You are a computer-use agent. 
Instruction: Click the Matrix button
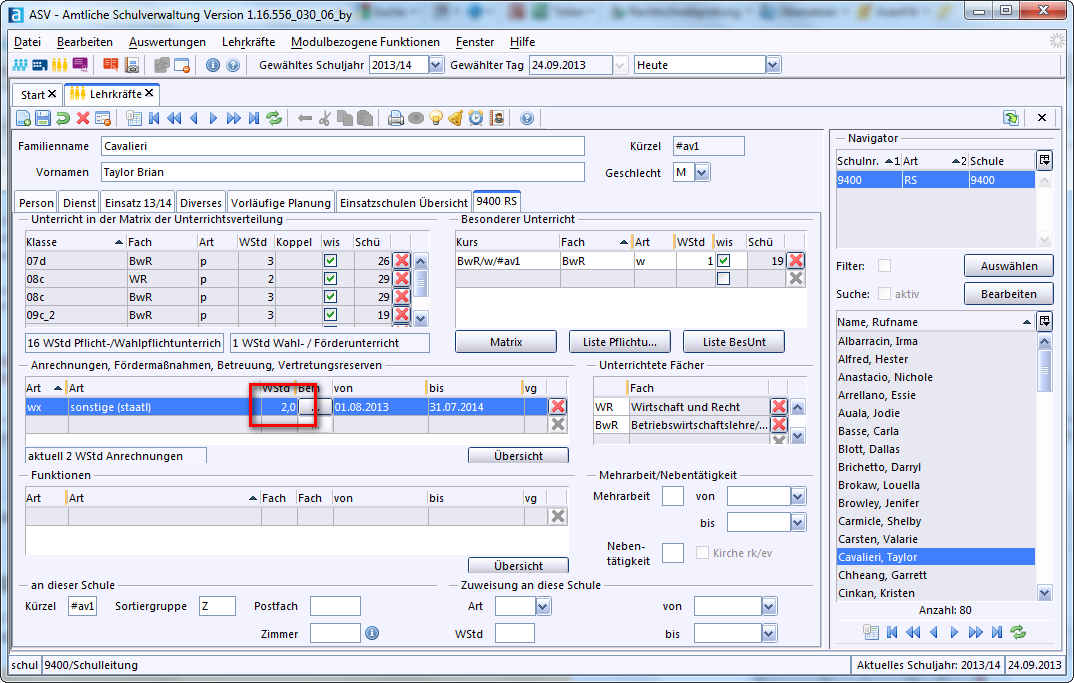coord(506,342)
